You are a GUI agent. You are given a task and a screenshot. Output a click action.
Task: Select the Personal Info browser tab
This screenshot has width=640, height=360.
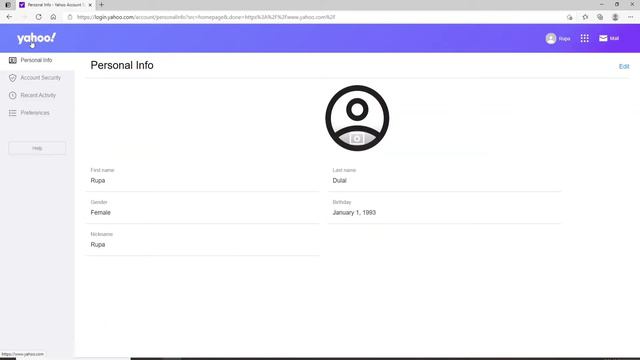pos(56,5)
